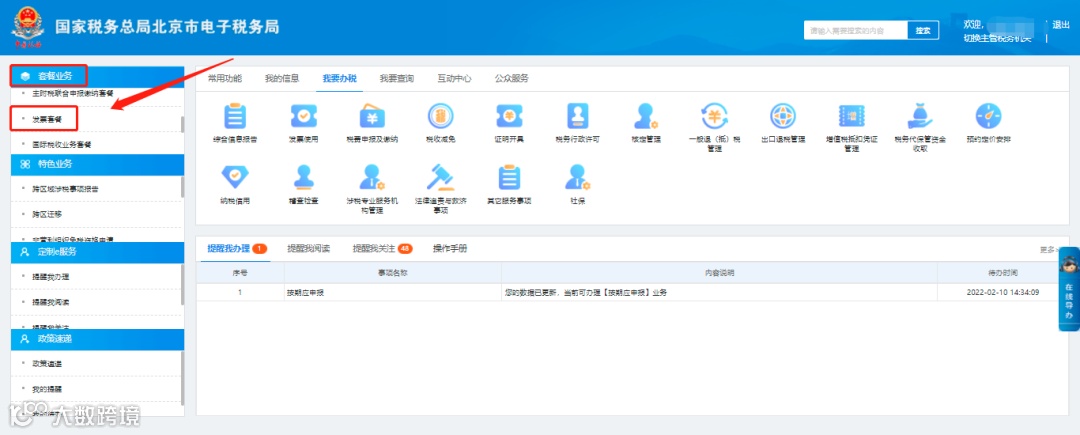Click the 套餐业务 section scrollbar
1080x435 pixels.
click(183, 124)
